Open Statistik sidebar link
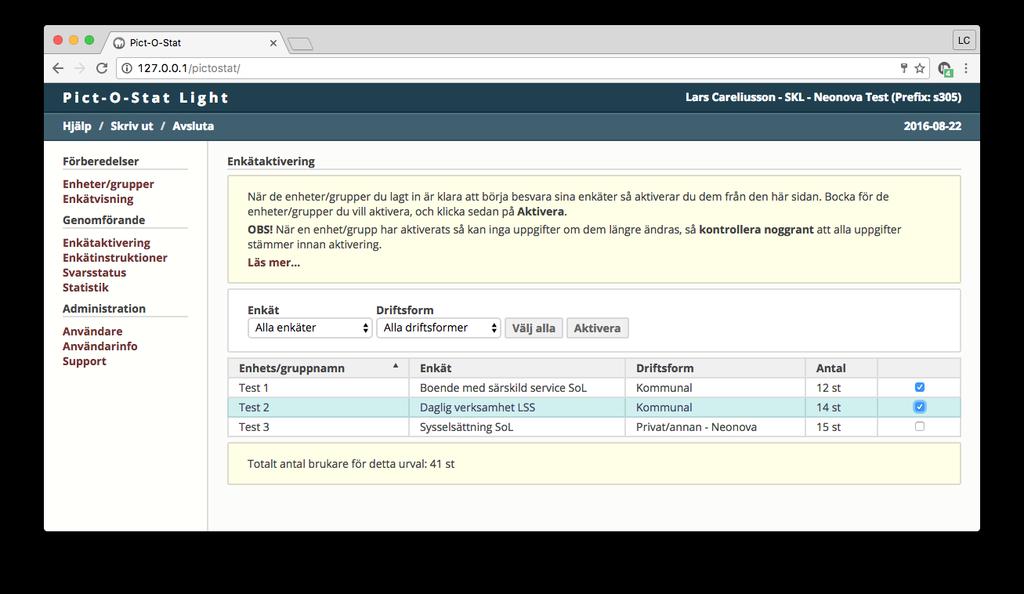The image size is (1024, 594). point(86,288)
